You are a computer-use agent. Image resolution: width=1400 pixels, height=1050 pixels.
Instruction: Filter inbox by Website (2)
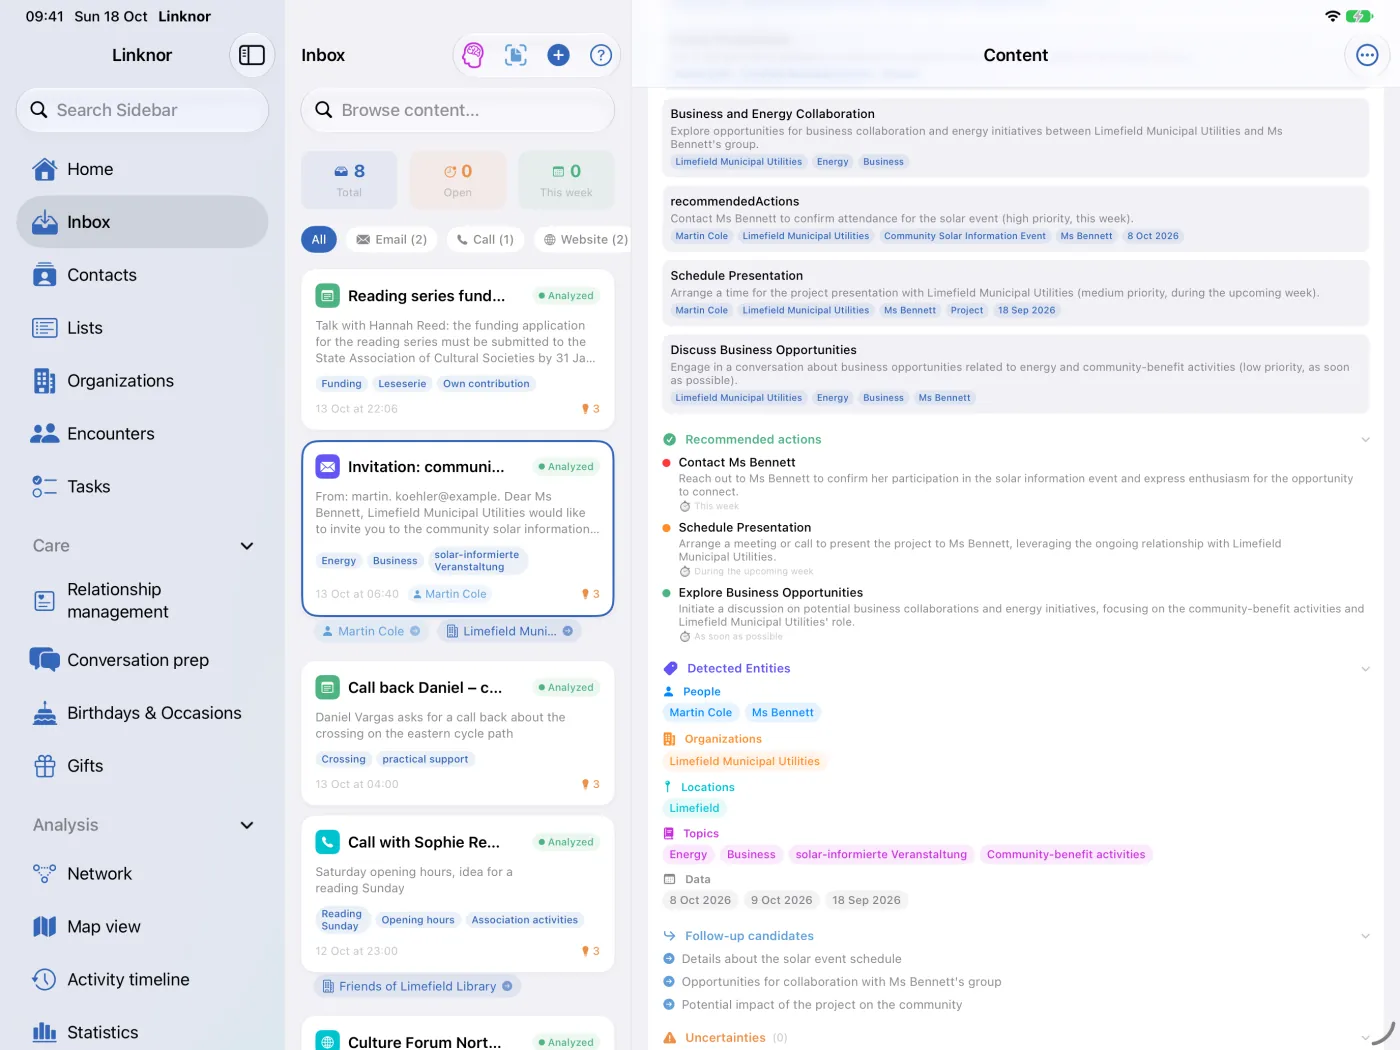585,240
